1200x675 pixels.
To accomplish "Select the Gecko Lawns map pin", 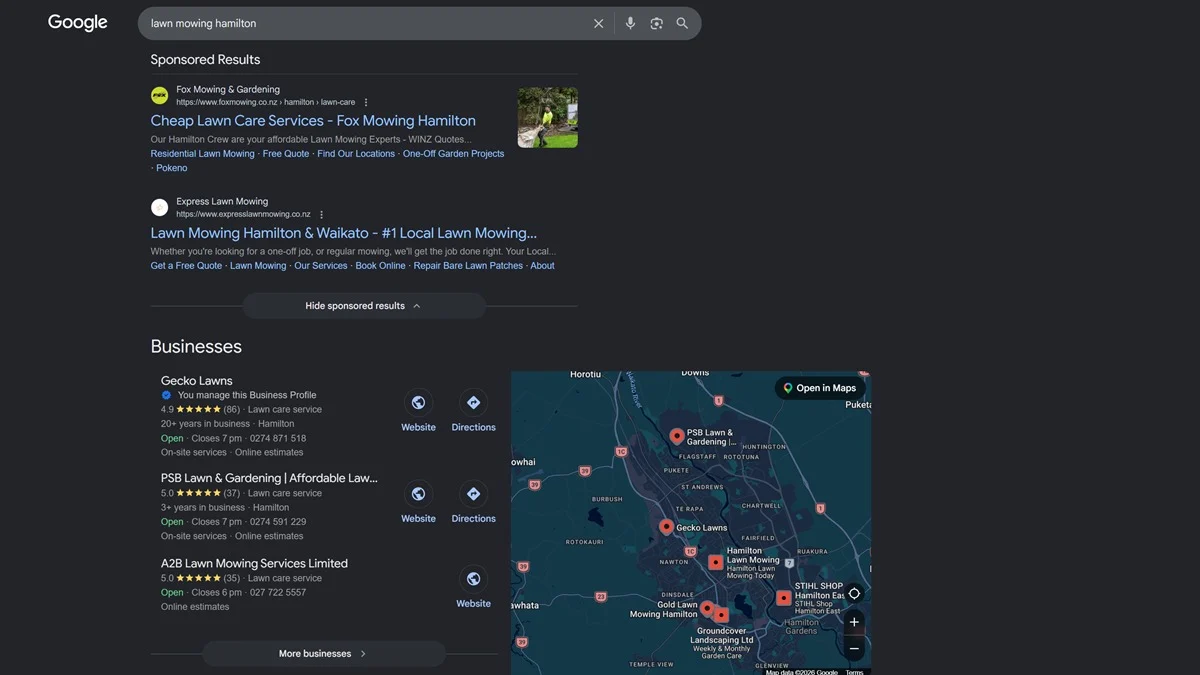I will 666,527.
